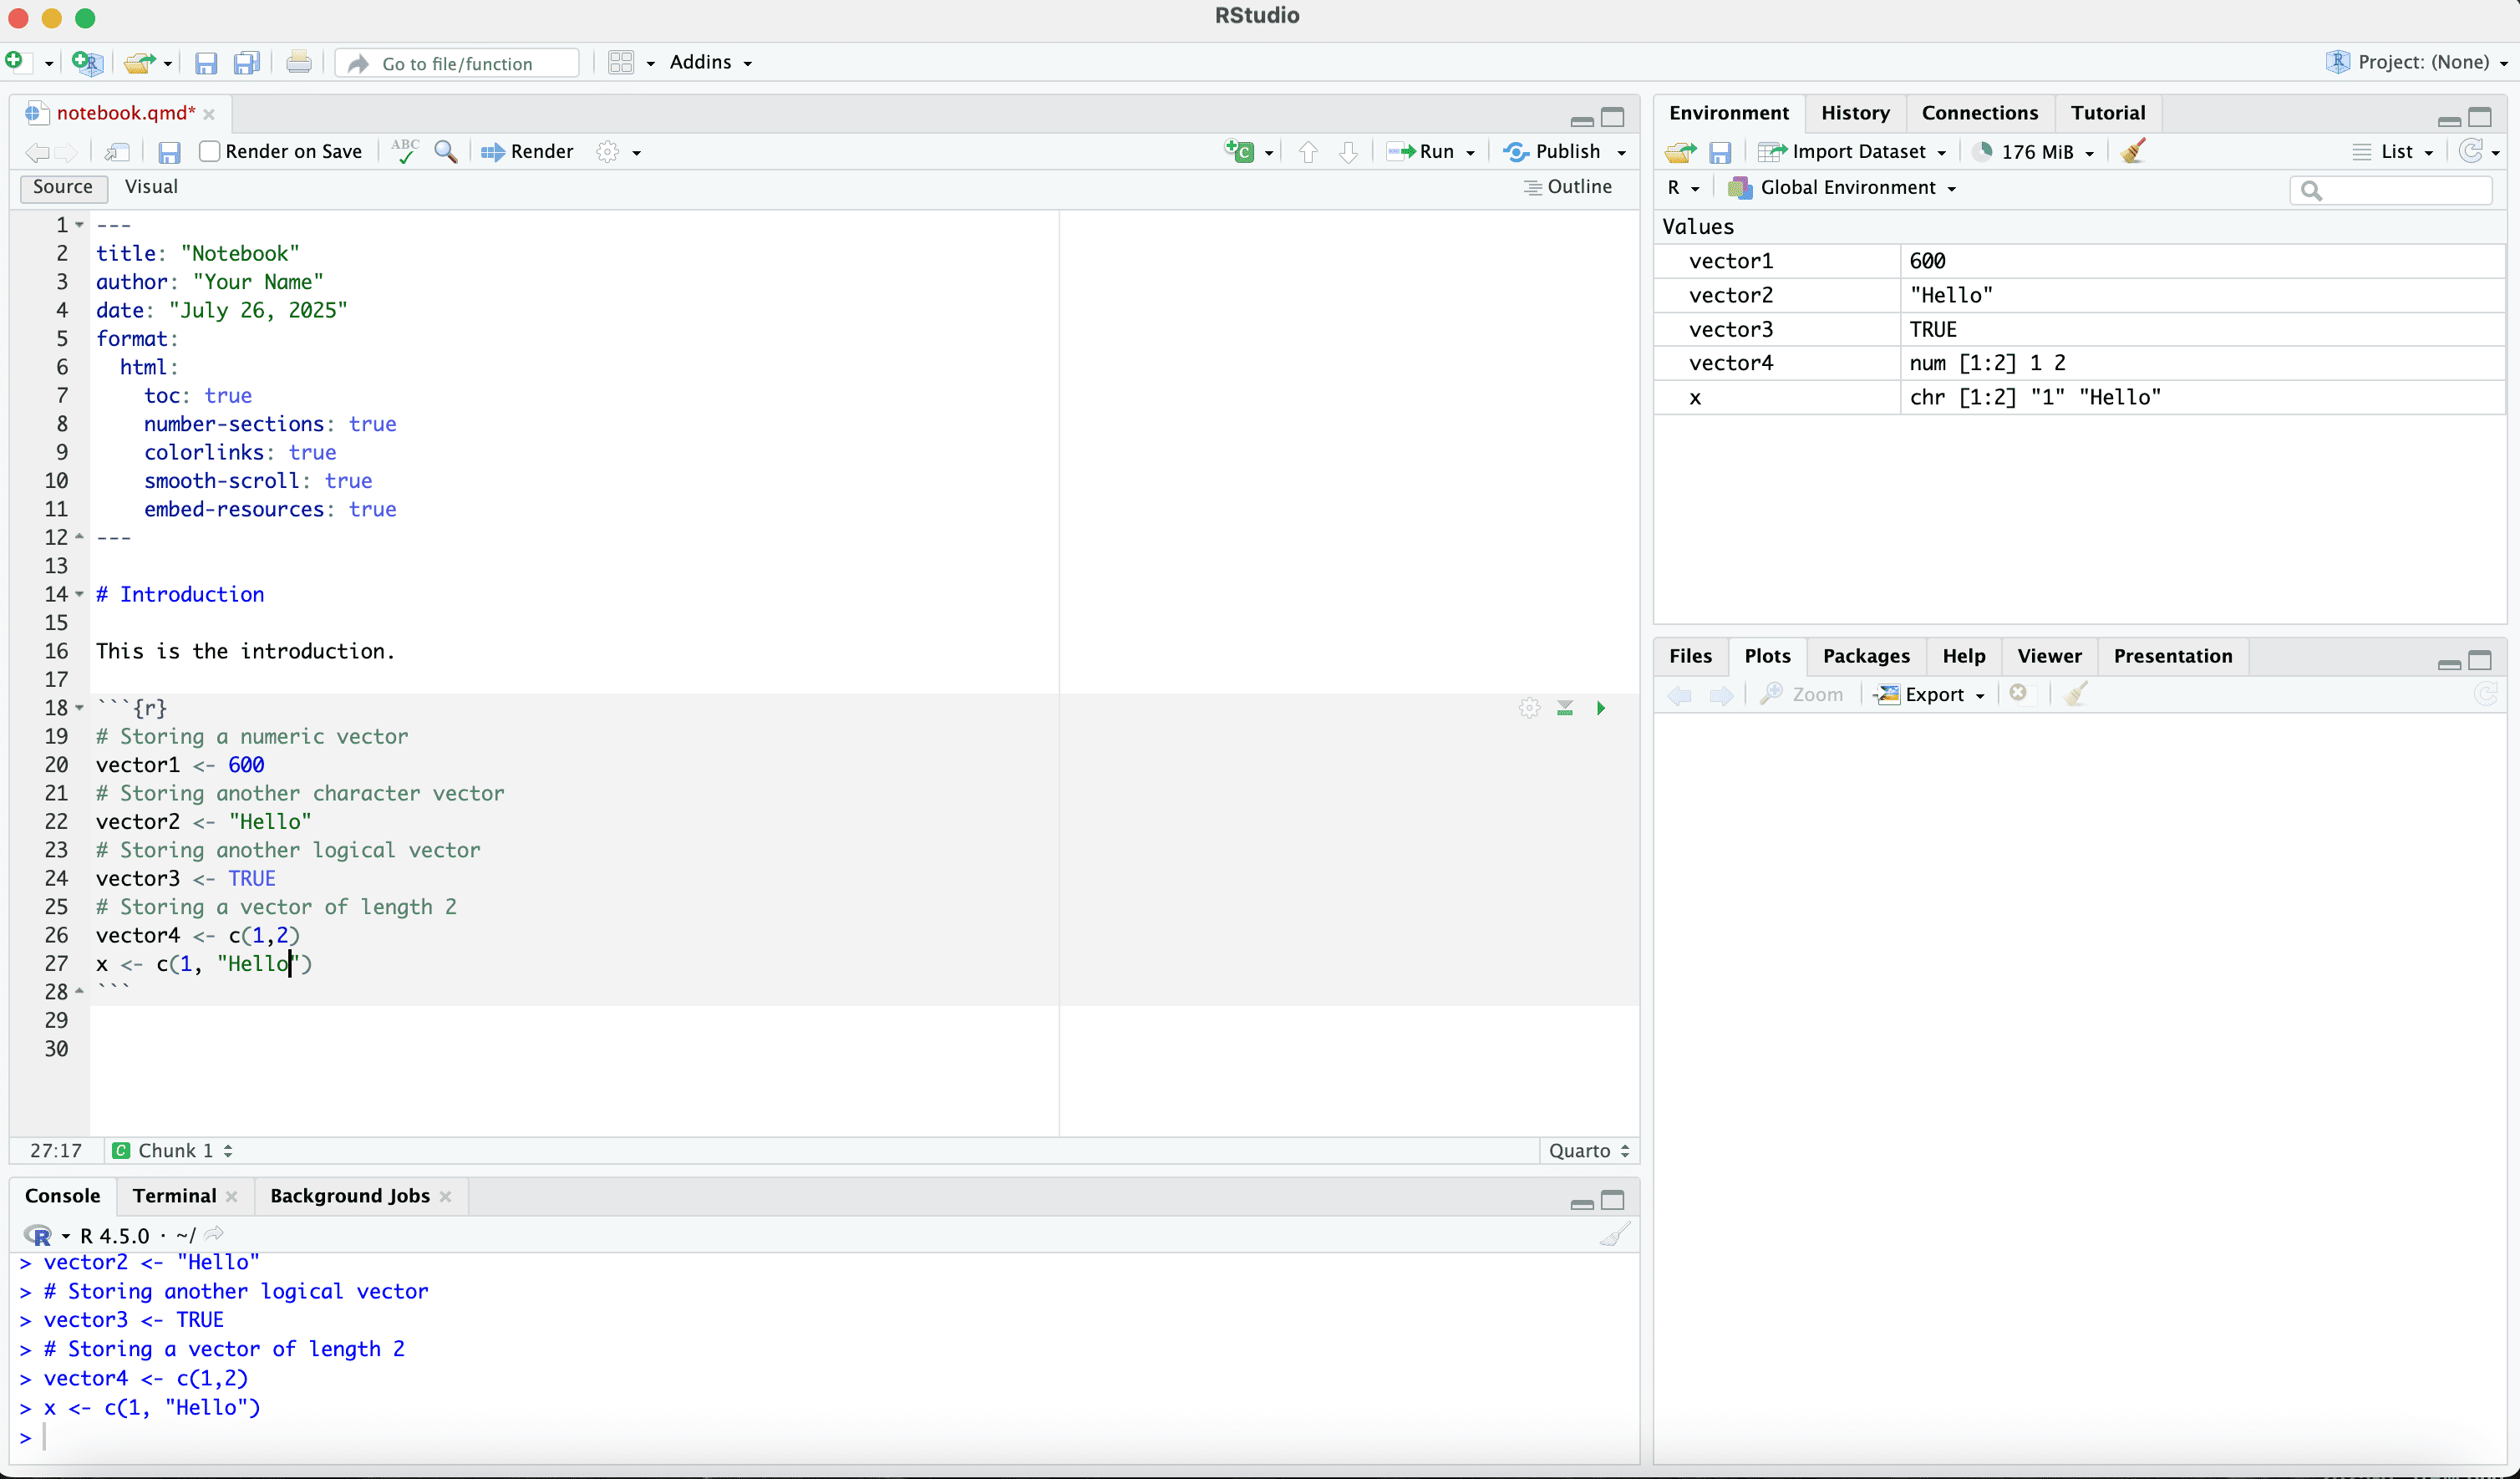2520x1479 pixels.
Task: Enable Render on Save checkbox
Action: click(210, 151)
